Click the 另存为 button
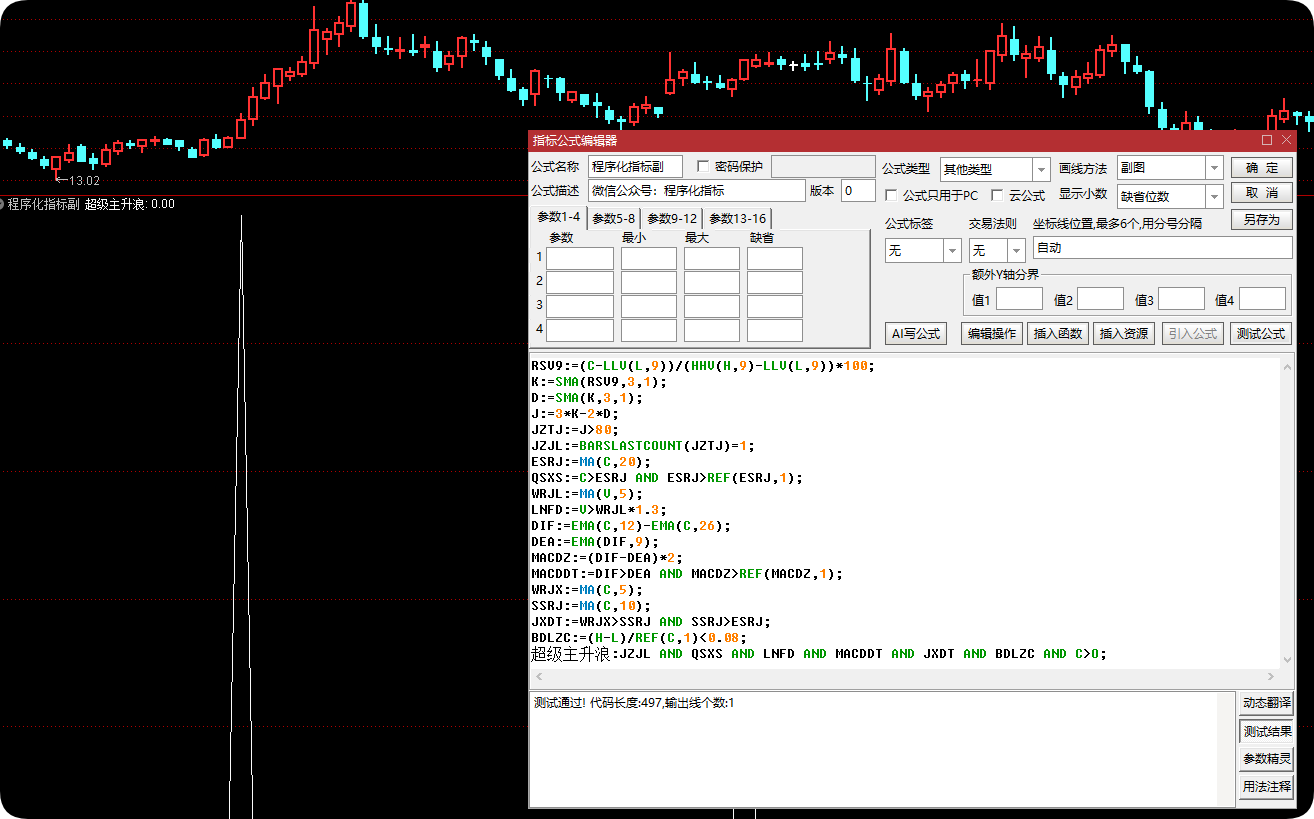 (x=1261, y=219)
